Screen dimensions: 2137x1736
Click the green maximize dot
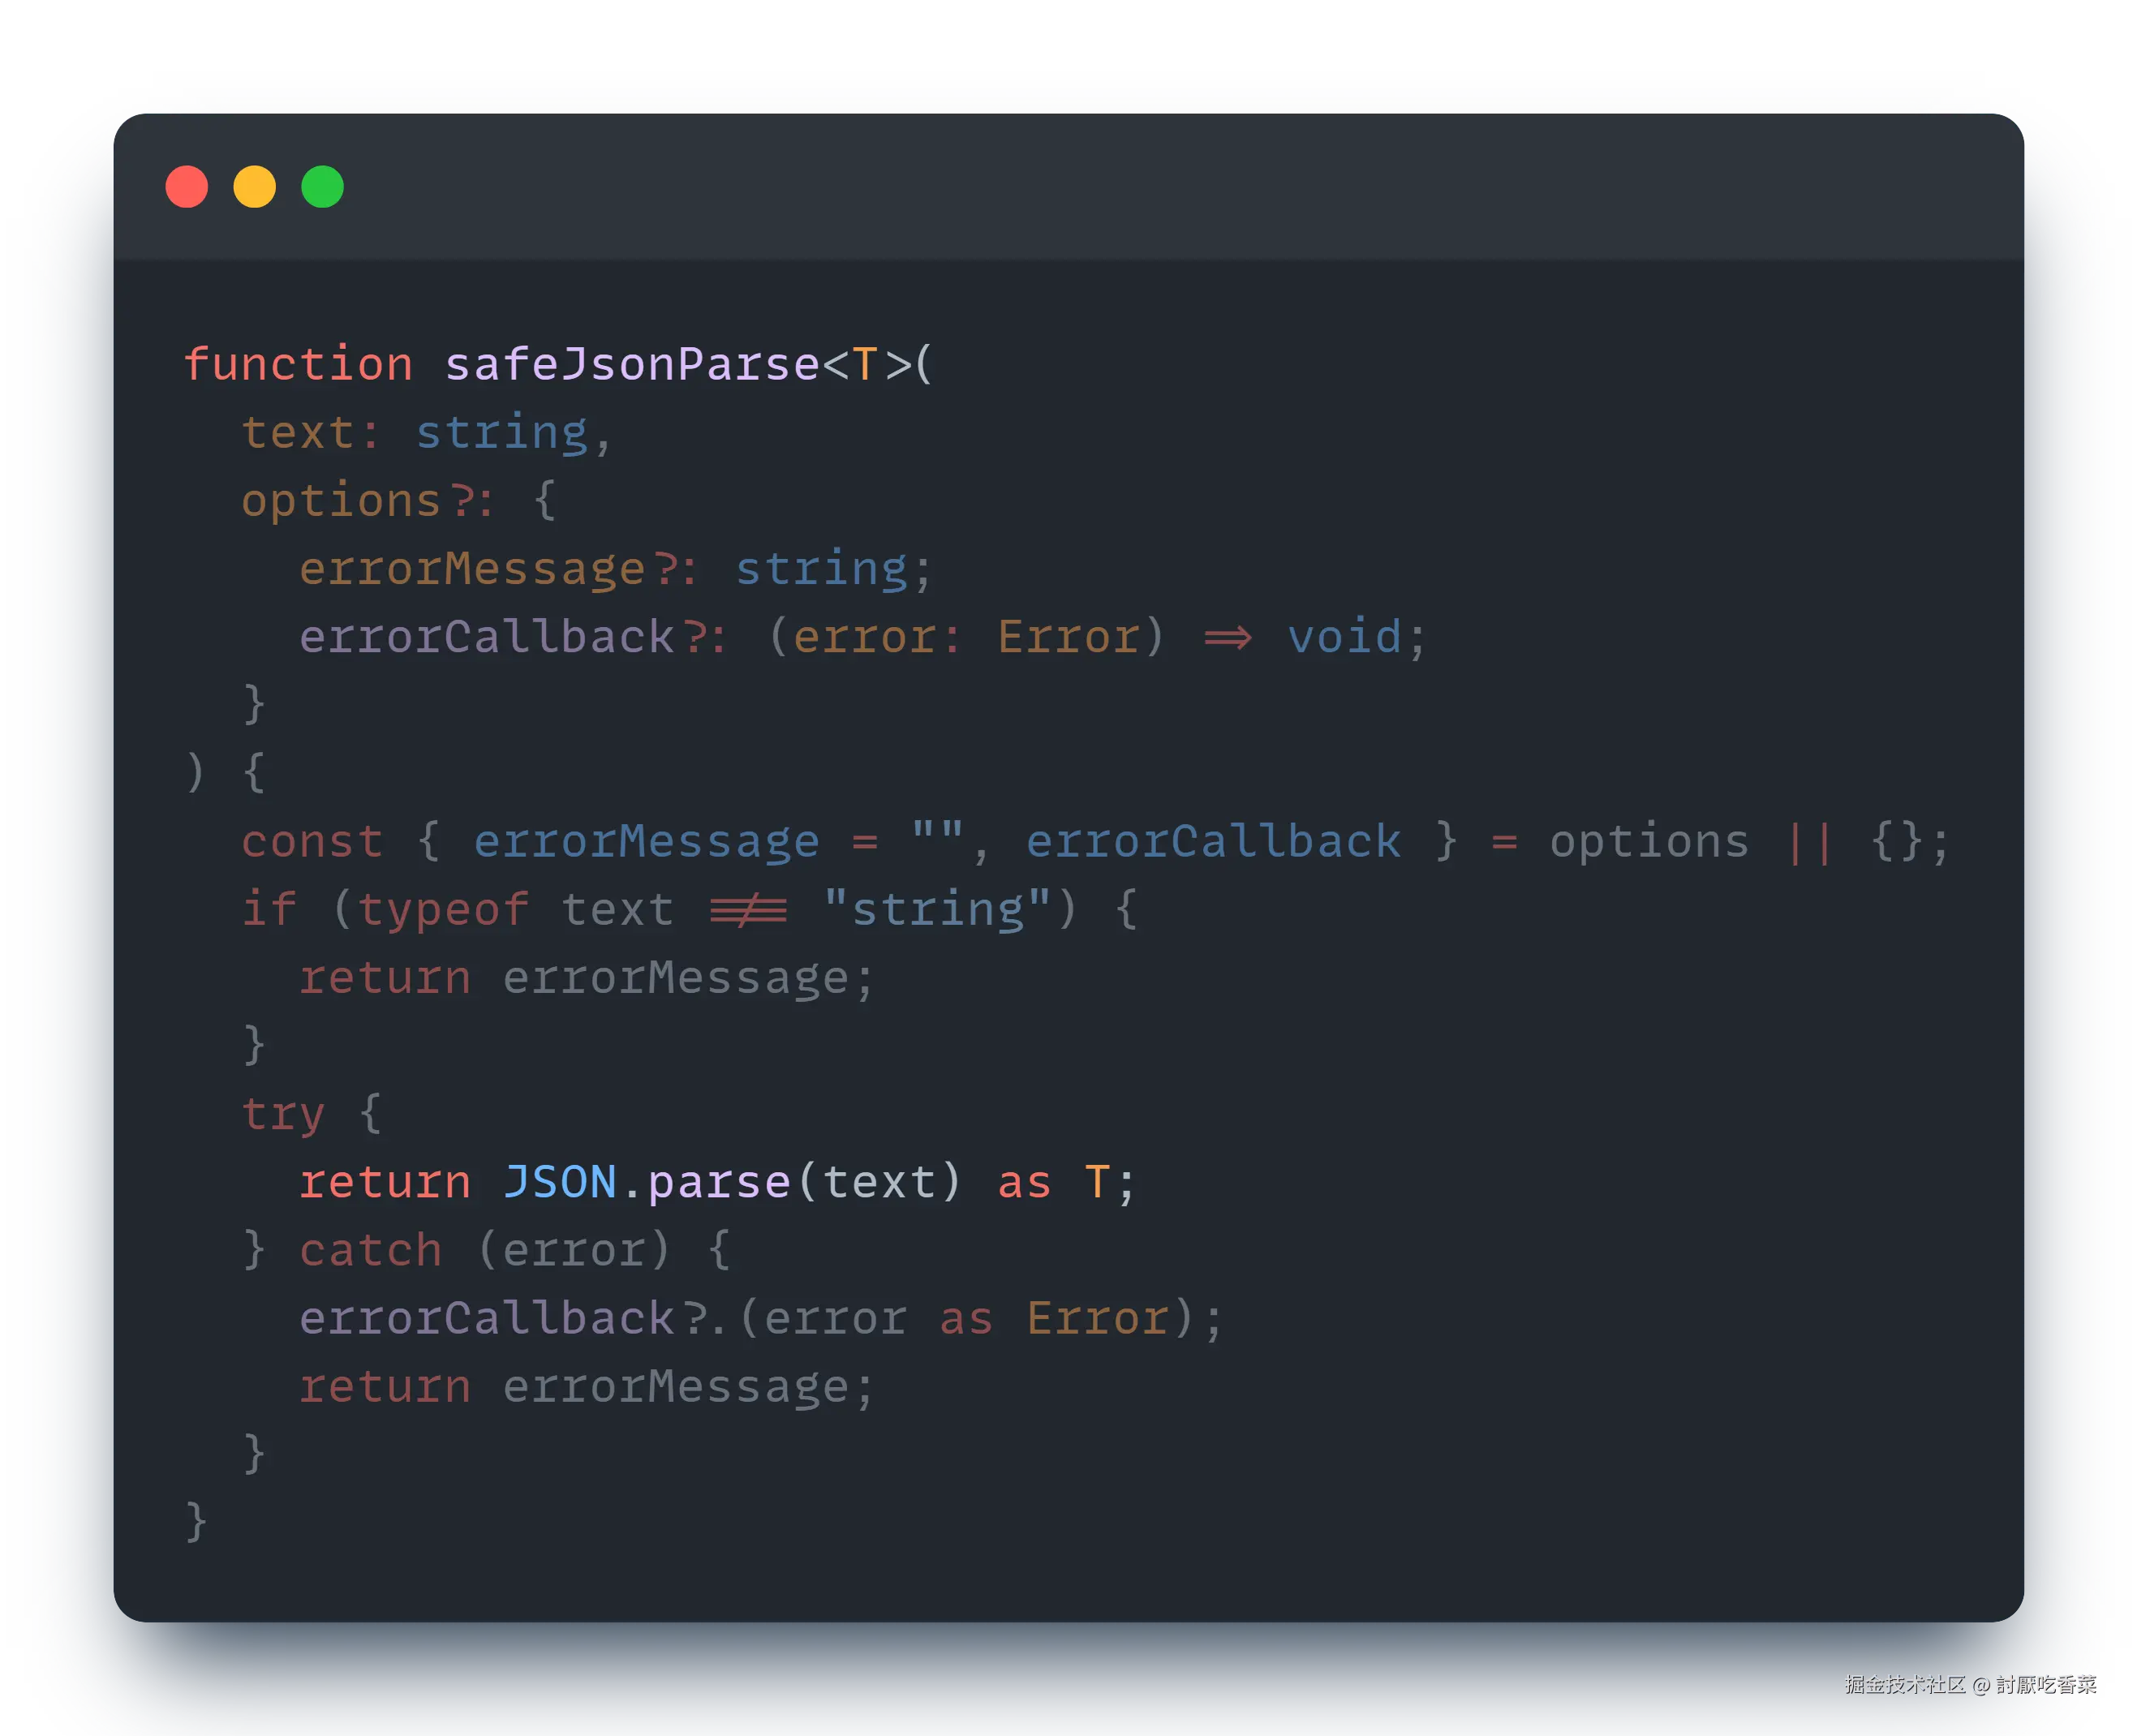[x=322, y=187]
